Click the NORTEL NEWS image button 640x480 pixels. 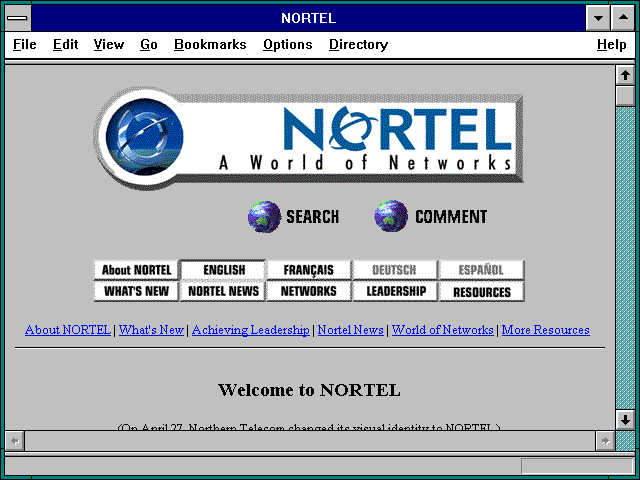(223, 291)
